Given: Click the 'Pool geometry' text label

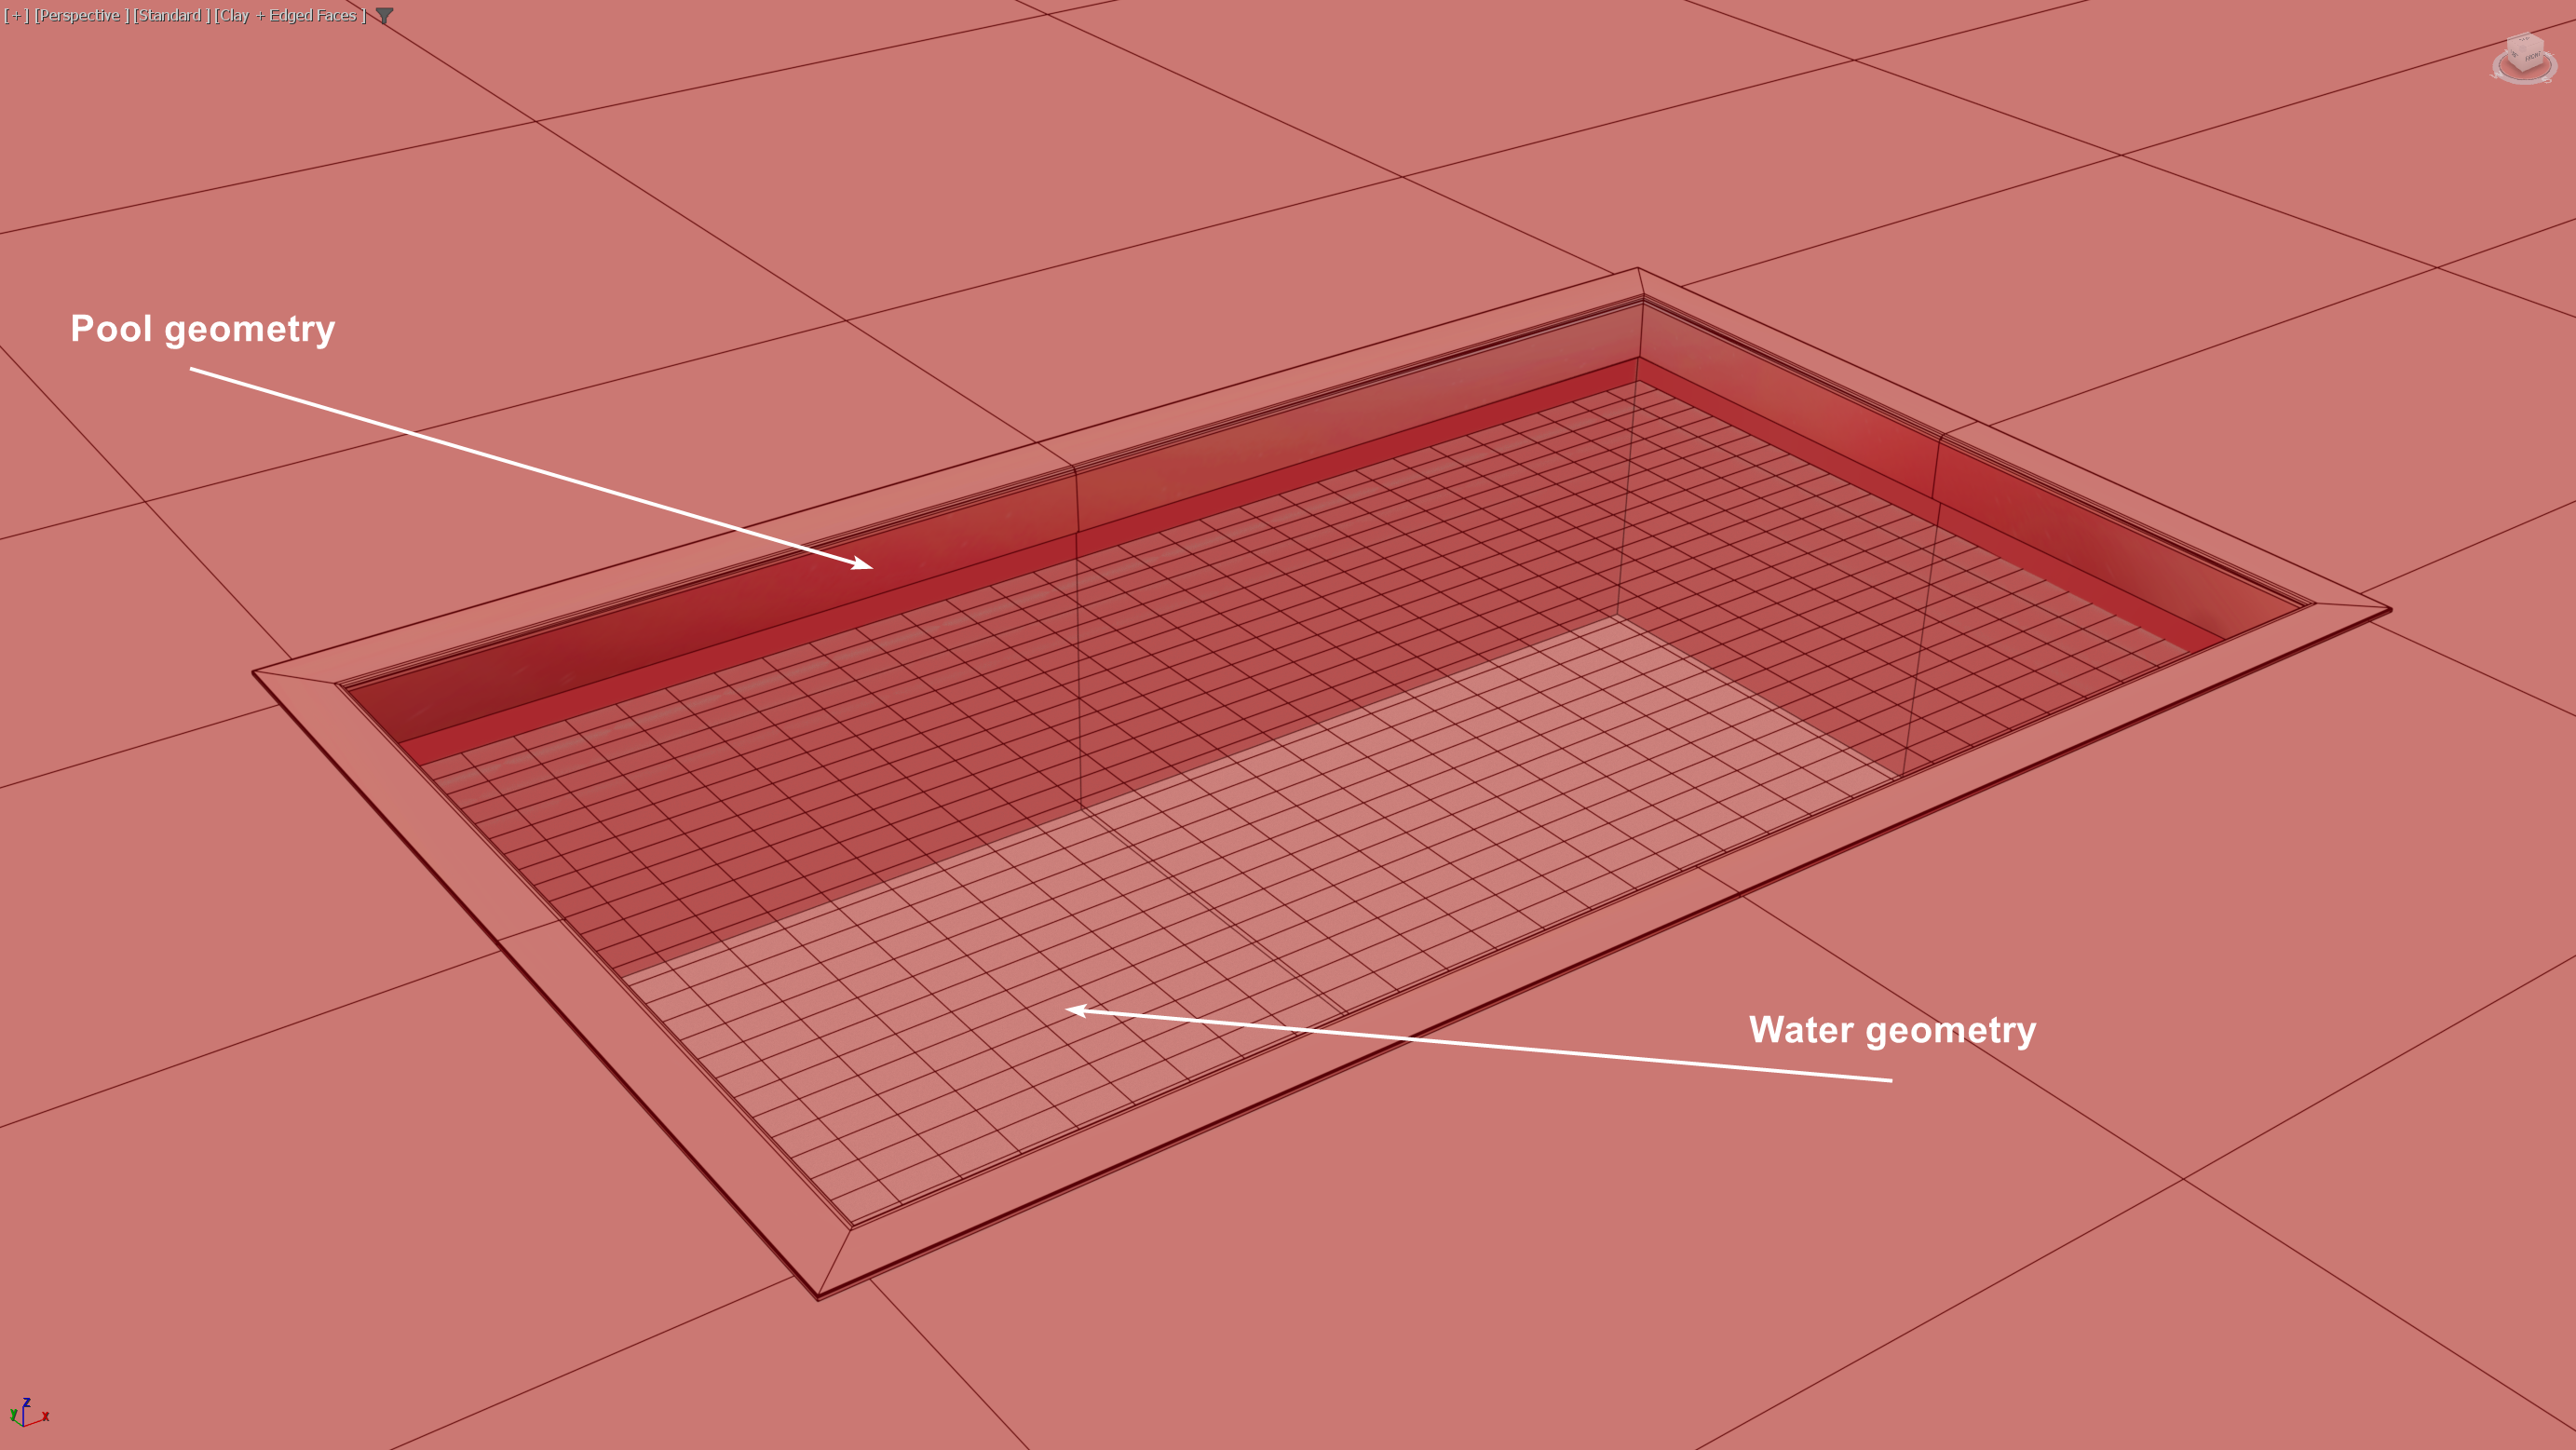Looking at the screenshot, I should (202, 329).
